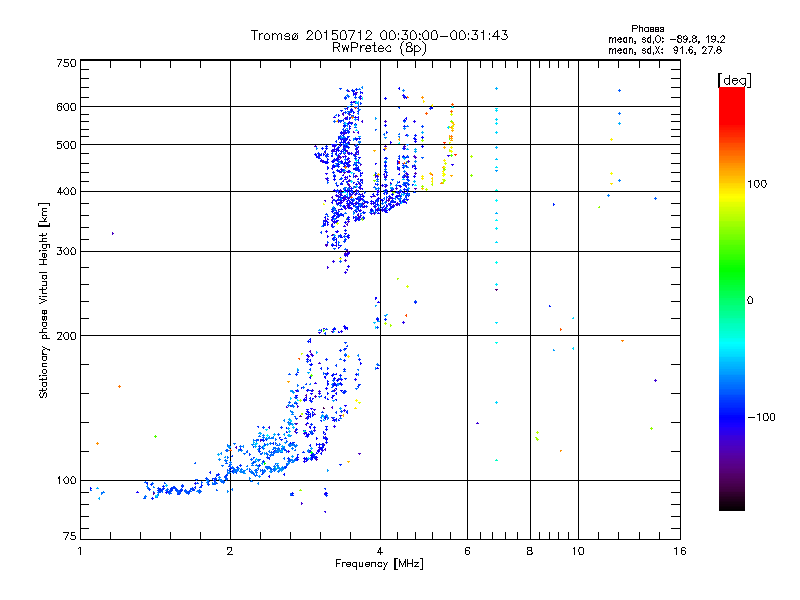Click the colorbar tick label "0"
The height and width of the screenshot is (600, 800).
click(749, 301)
